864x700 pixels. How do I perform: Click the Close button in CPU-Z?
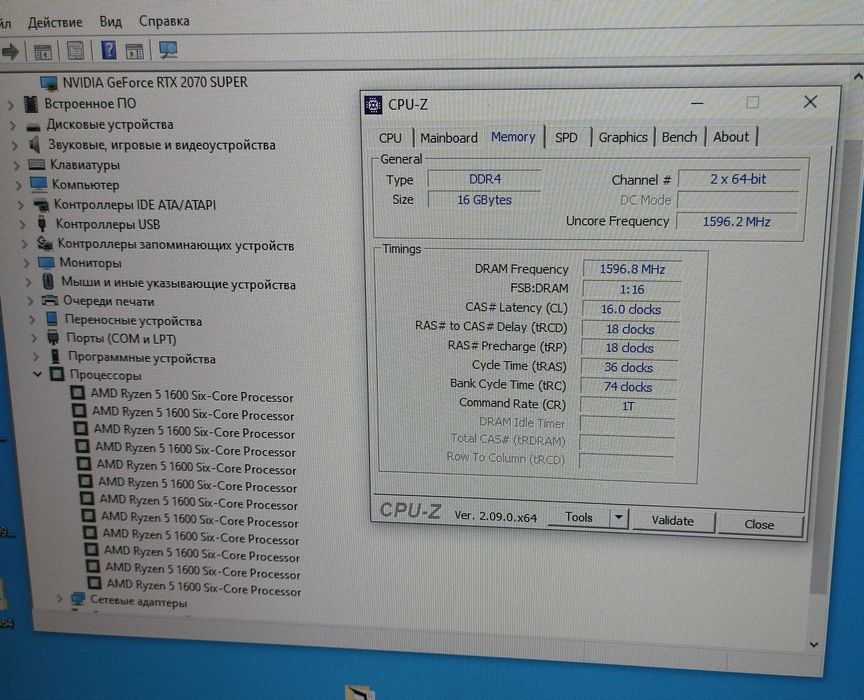pyautogui.click(x=759, y=524)
